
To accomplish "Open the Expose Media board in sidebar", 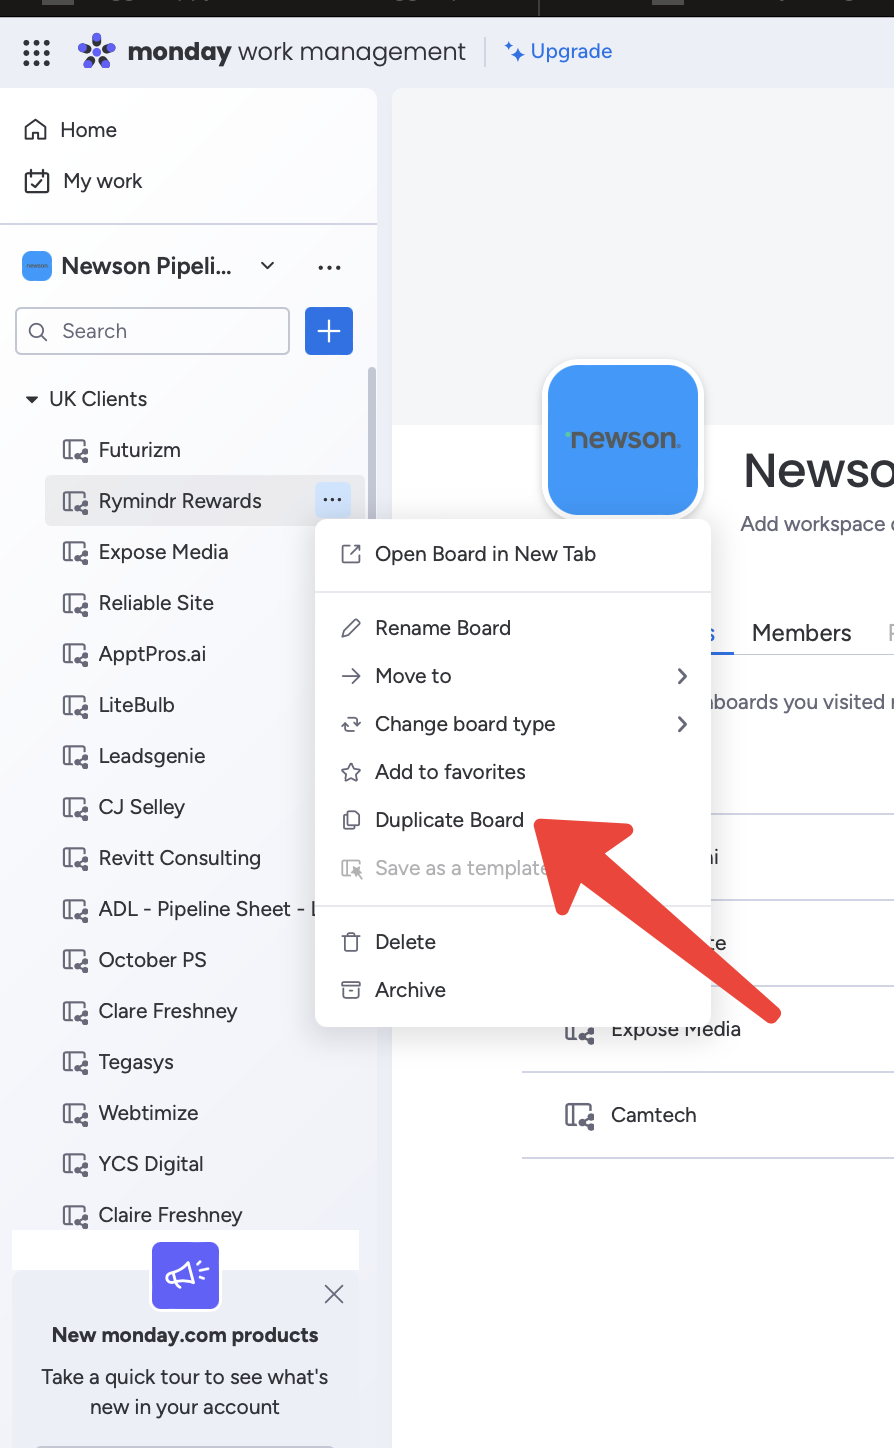I will [163, 552].
